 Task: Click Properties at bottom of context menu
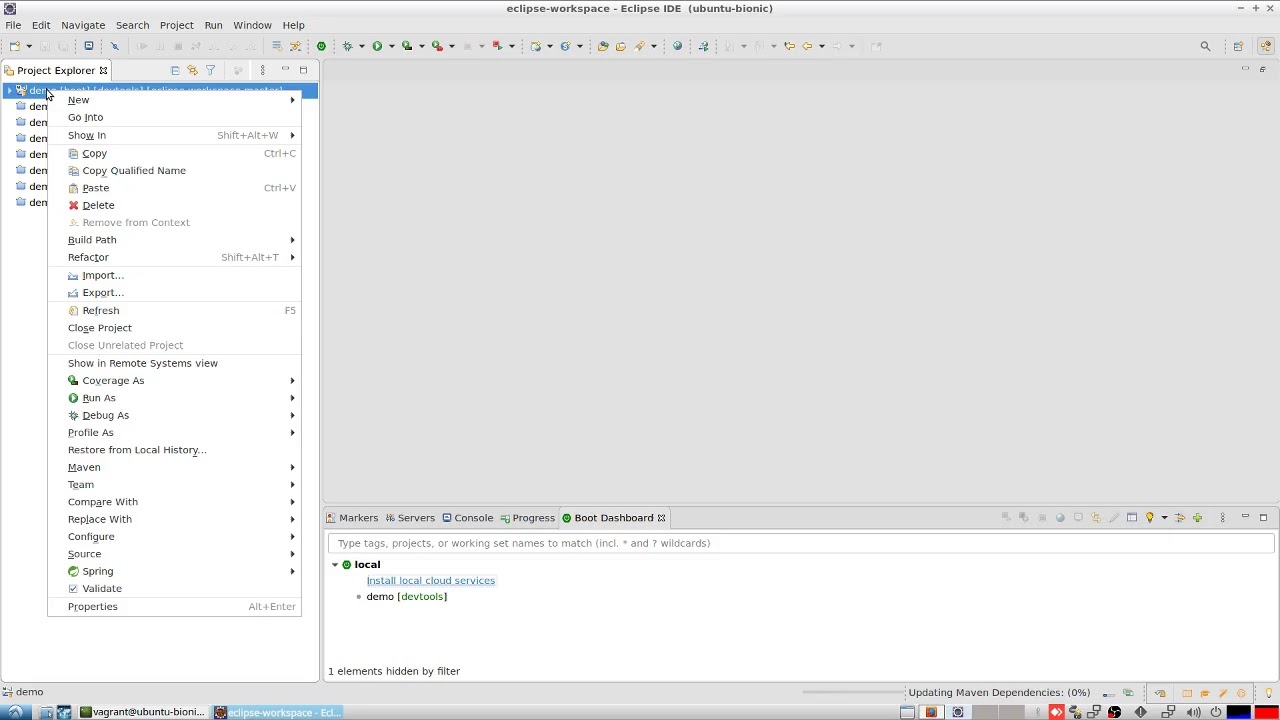click(x=174, y=607)
